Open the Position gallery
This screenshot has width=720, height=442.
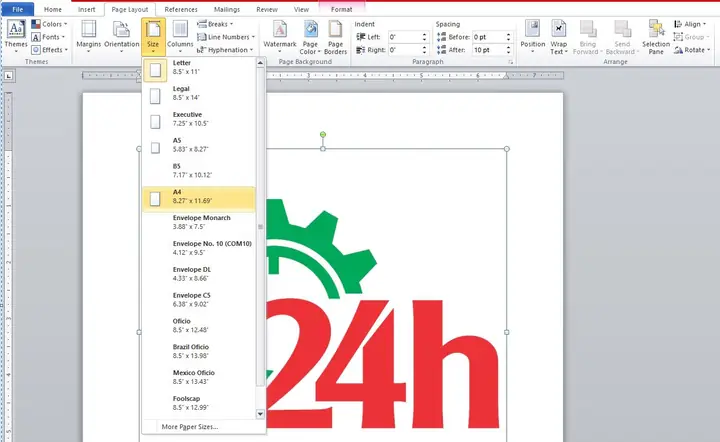(x=533, y=36)
